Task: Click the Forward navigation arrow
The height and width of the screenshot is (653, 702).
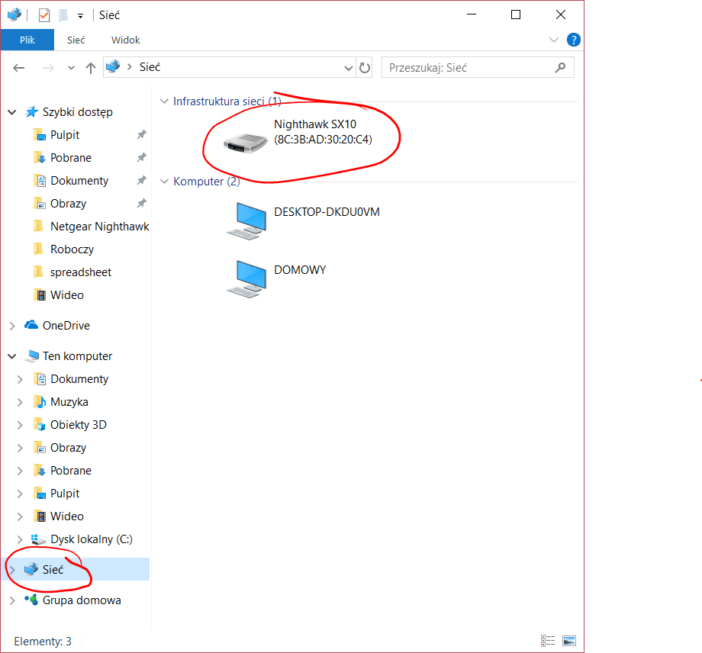Action: (x=48, y=68)
